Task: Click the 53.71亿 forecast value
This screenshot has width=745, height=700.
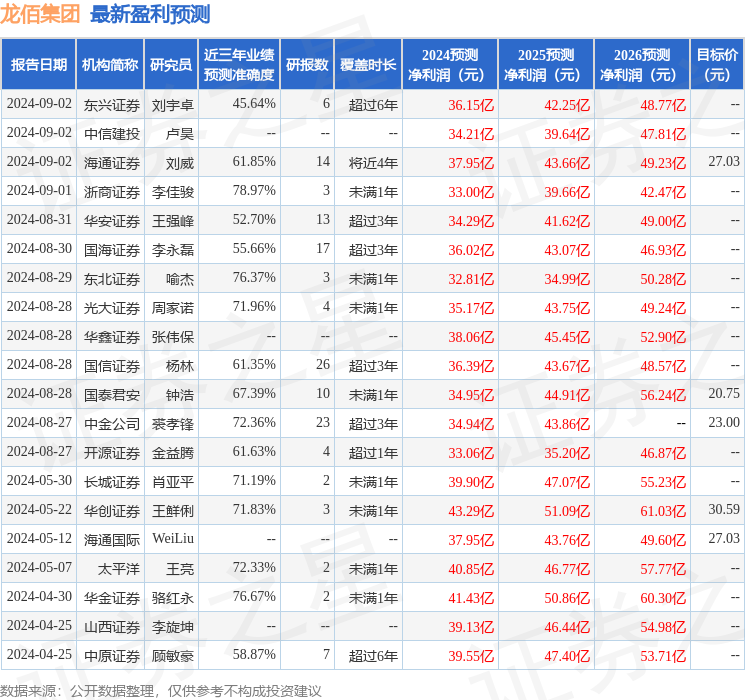Action: click(x=663, y=656)
